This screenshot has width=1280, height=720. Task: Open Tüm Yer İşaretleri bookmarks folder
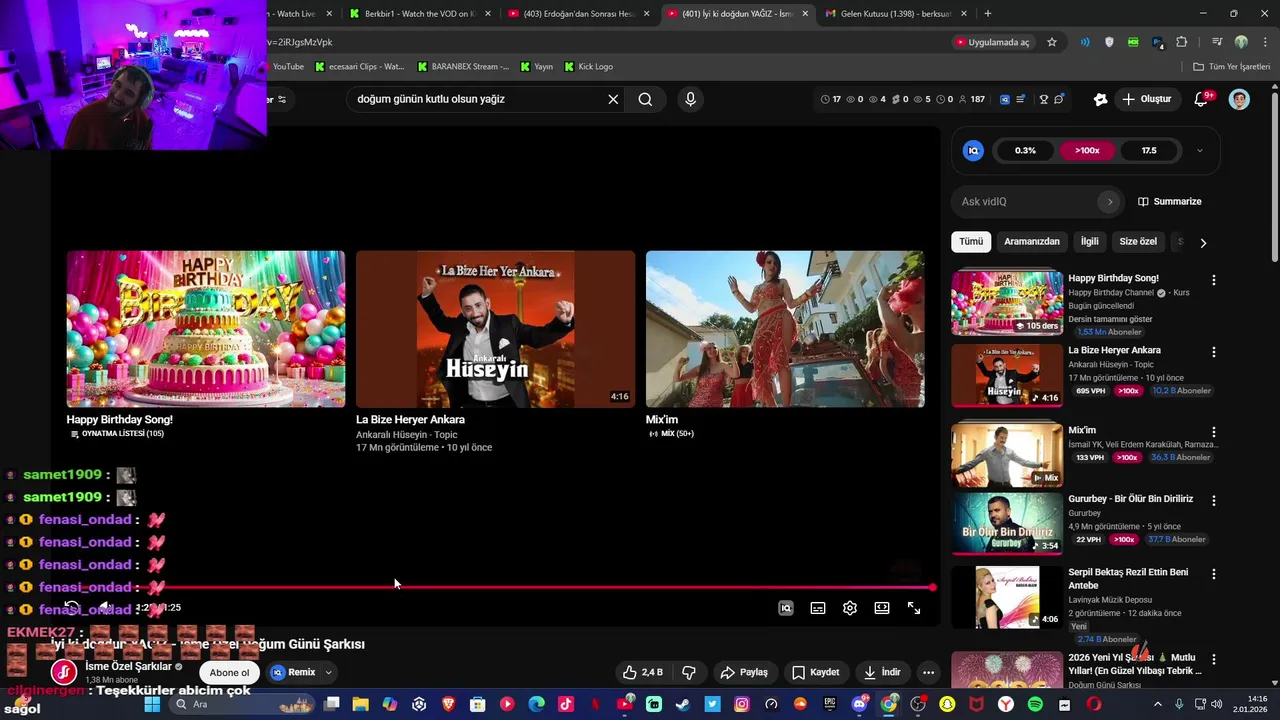tap(1233, 67)
